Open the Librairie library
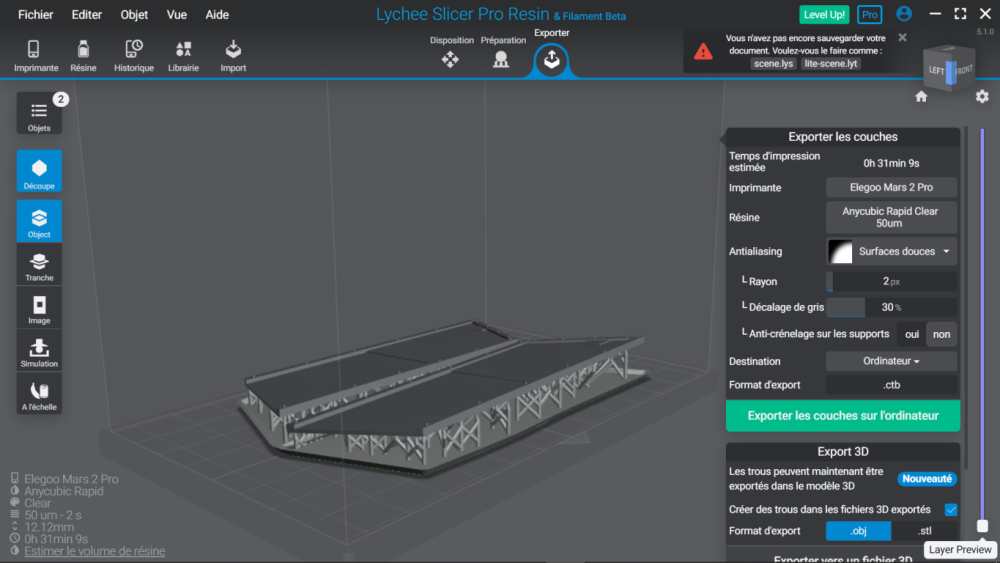The height and width of the screenshot is (563, 1000). coord(184,55)
